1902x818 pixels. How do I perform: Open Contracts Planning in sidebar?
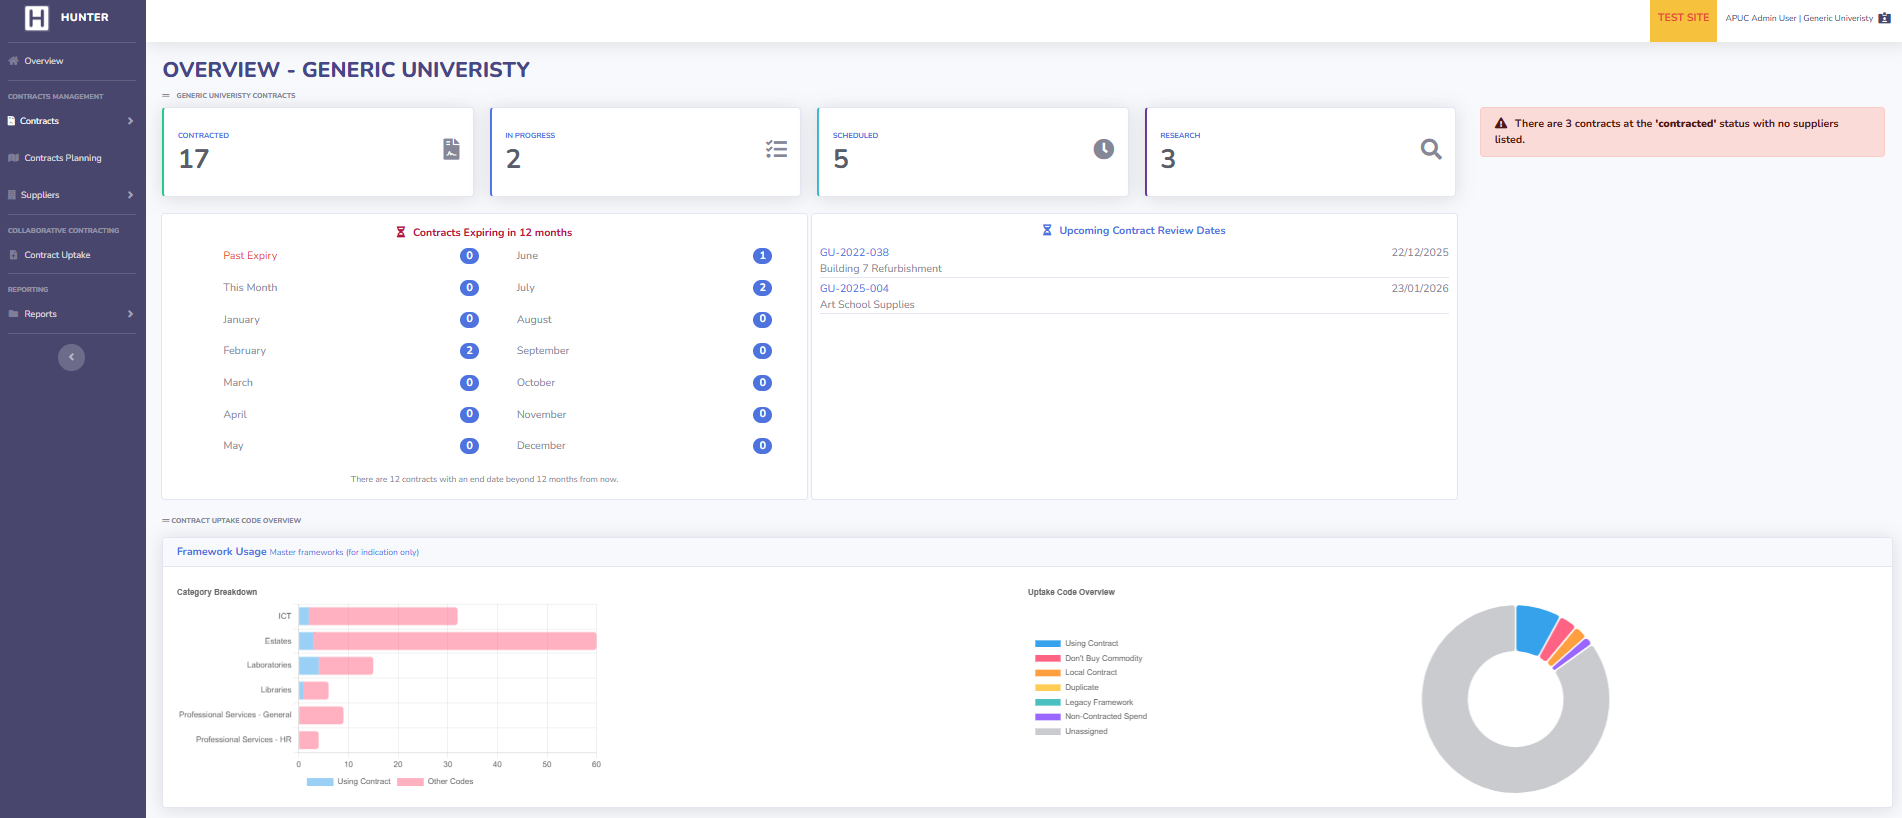point(63,158)
